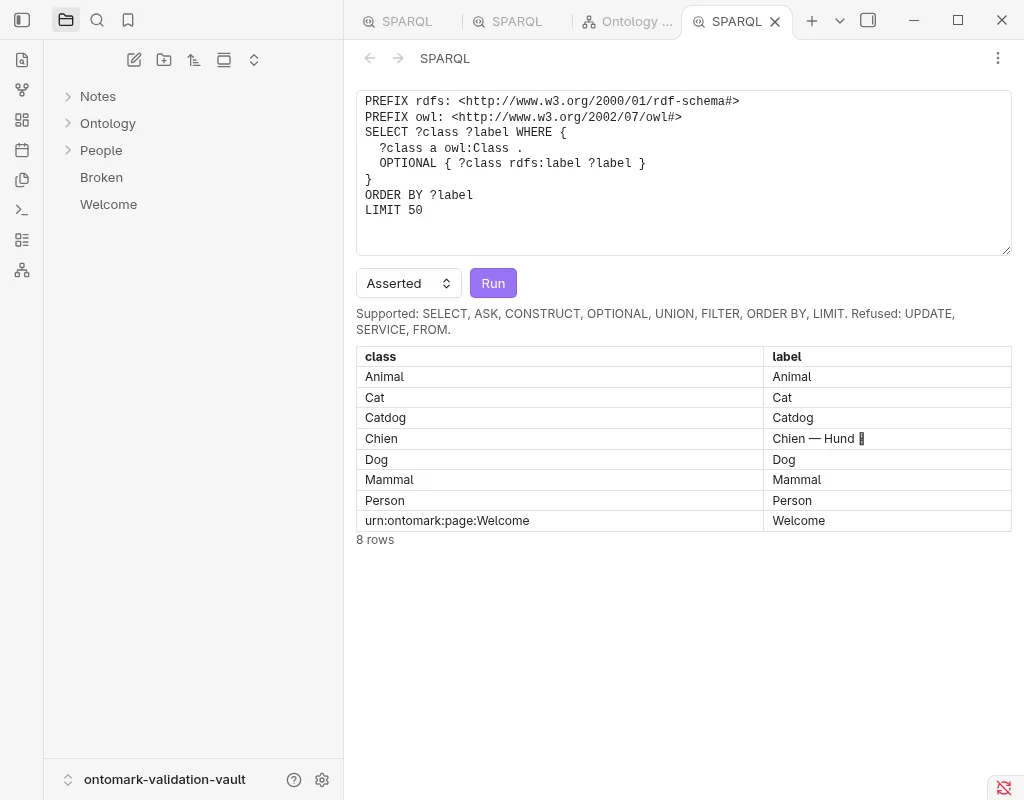The height and width of the screenshot is (800, 1024).
Task: Click auto-reveal current file icon
Action: pyautogui.click(x=224, y=60)
